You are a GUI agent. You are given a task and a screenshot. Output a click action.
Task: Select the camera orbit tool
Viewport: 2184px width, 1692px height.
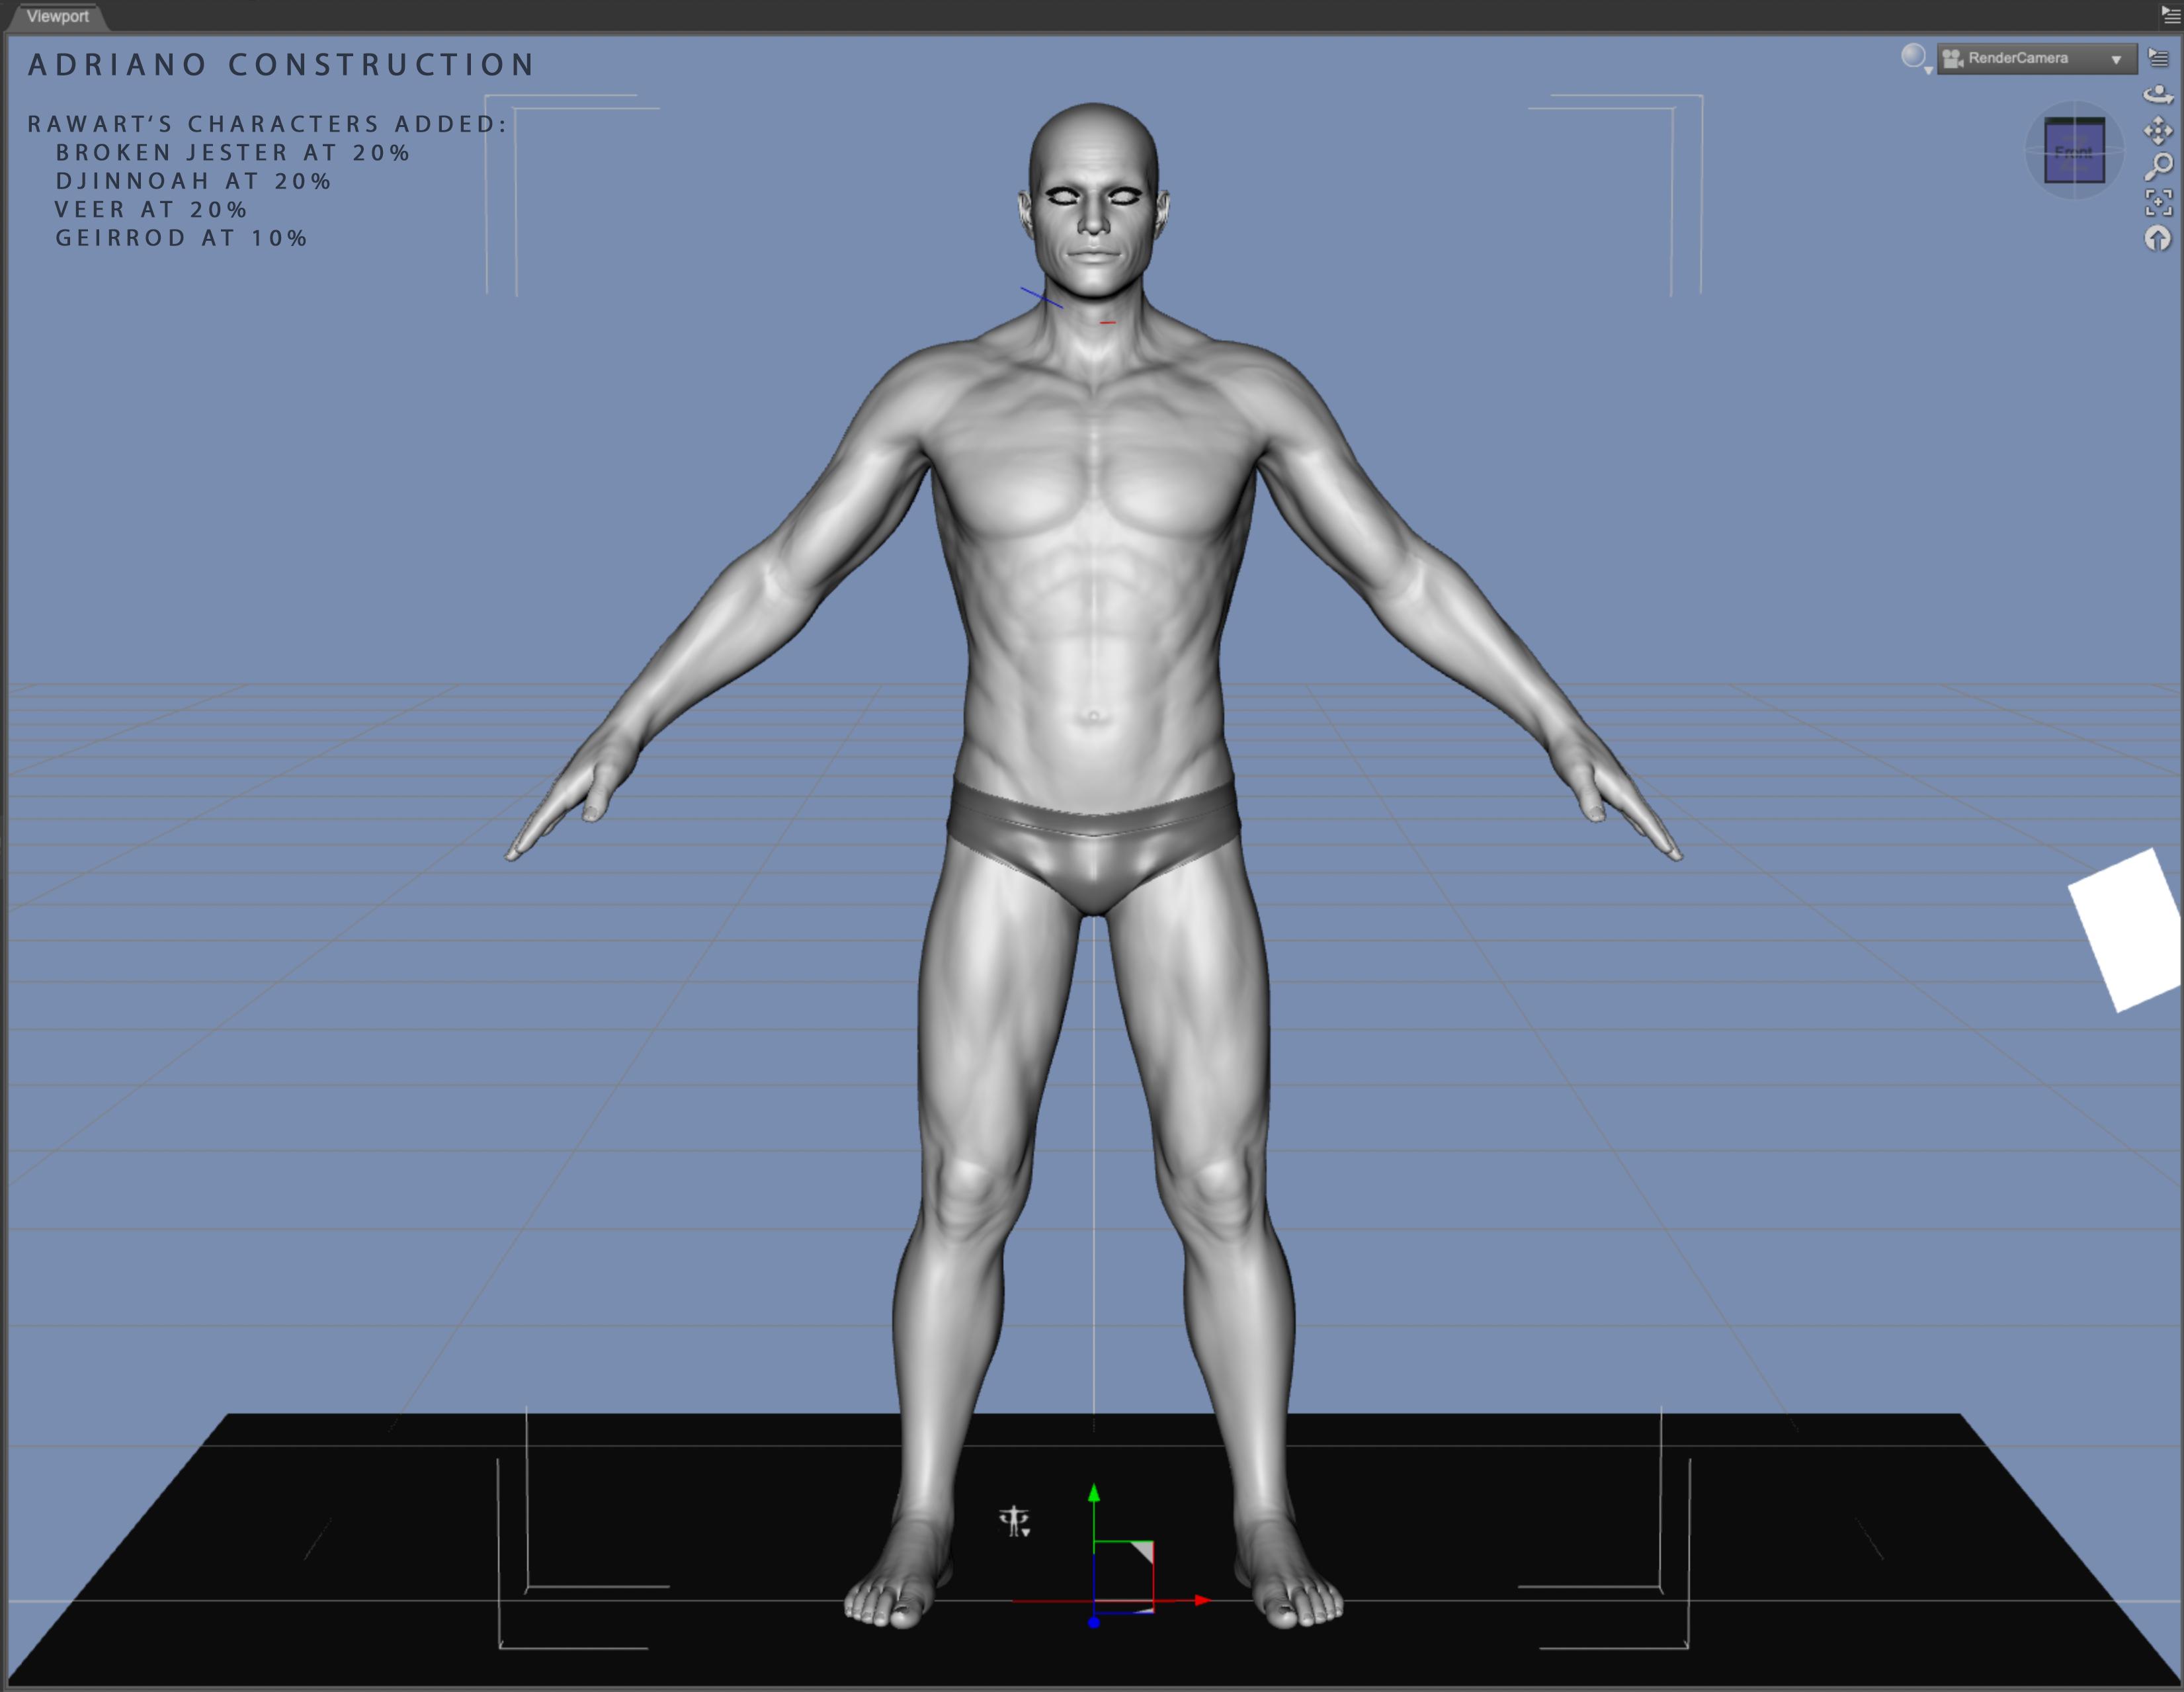click(2158, 95)
